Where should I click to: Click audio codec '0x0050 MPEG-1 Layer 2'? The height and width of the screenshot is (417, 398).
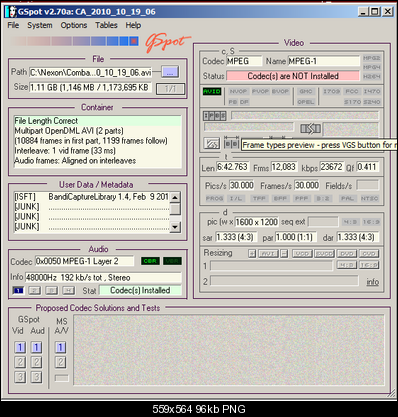[84, 261]
